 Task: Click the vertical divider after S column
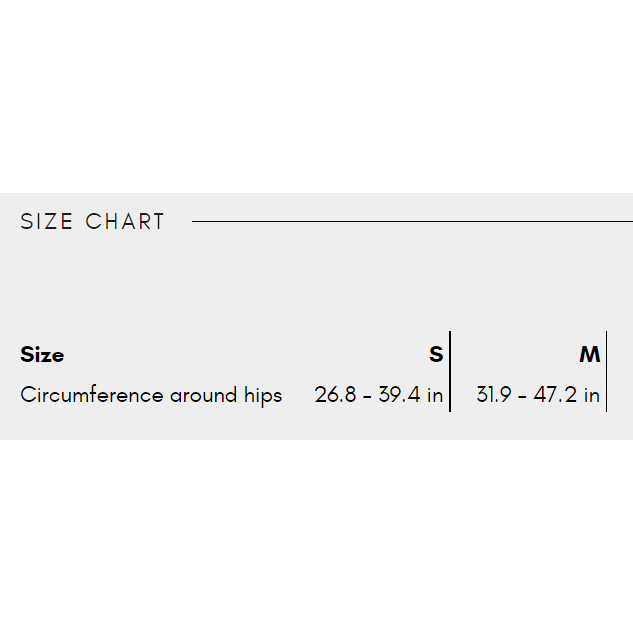450,371
